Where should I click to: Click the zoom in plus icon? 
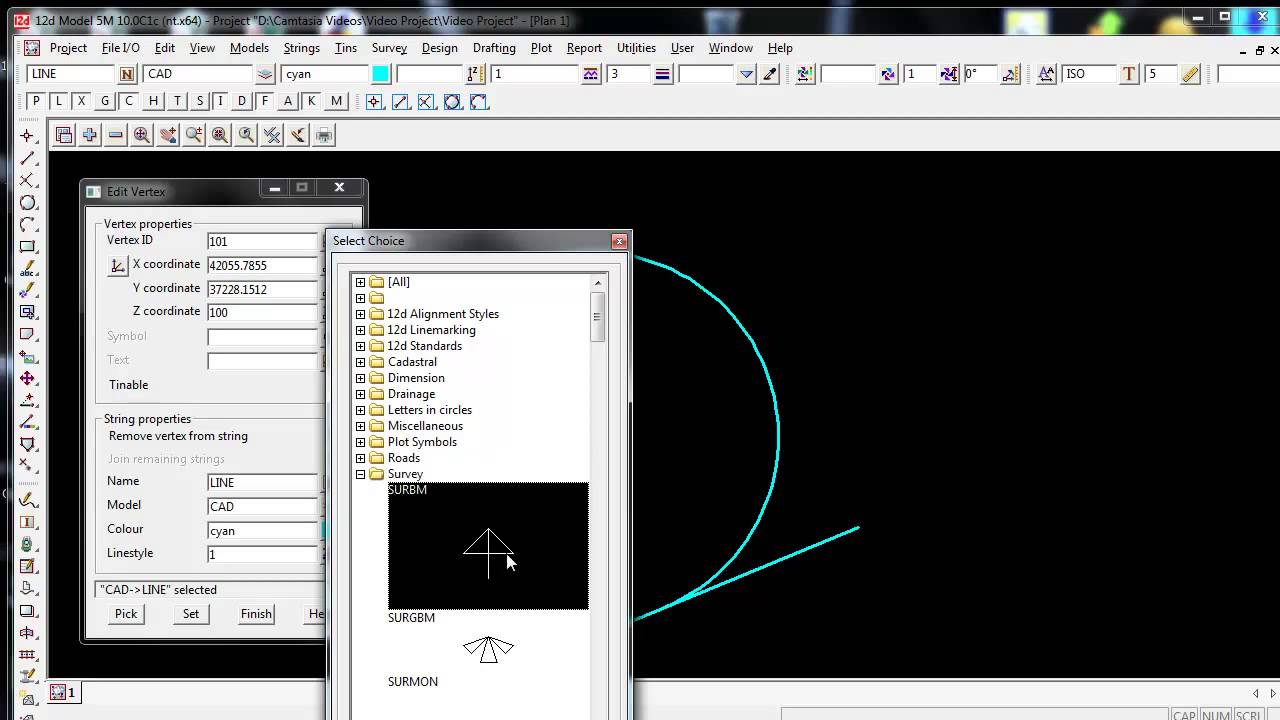pos(90,135)
